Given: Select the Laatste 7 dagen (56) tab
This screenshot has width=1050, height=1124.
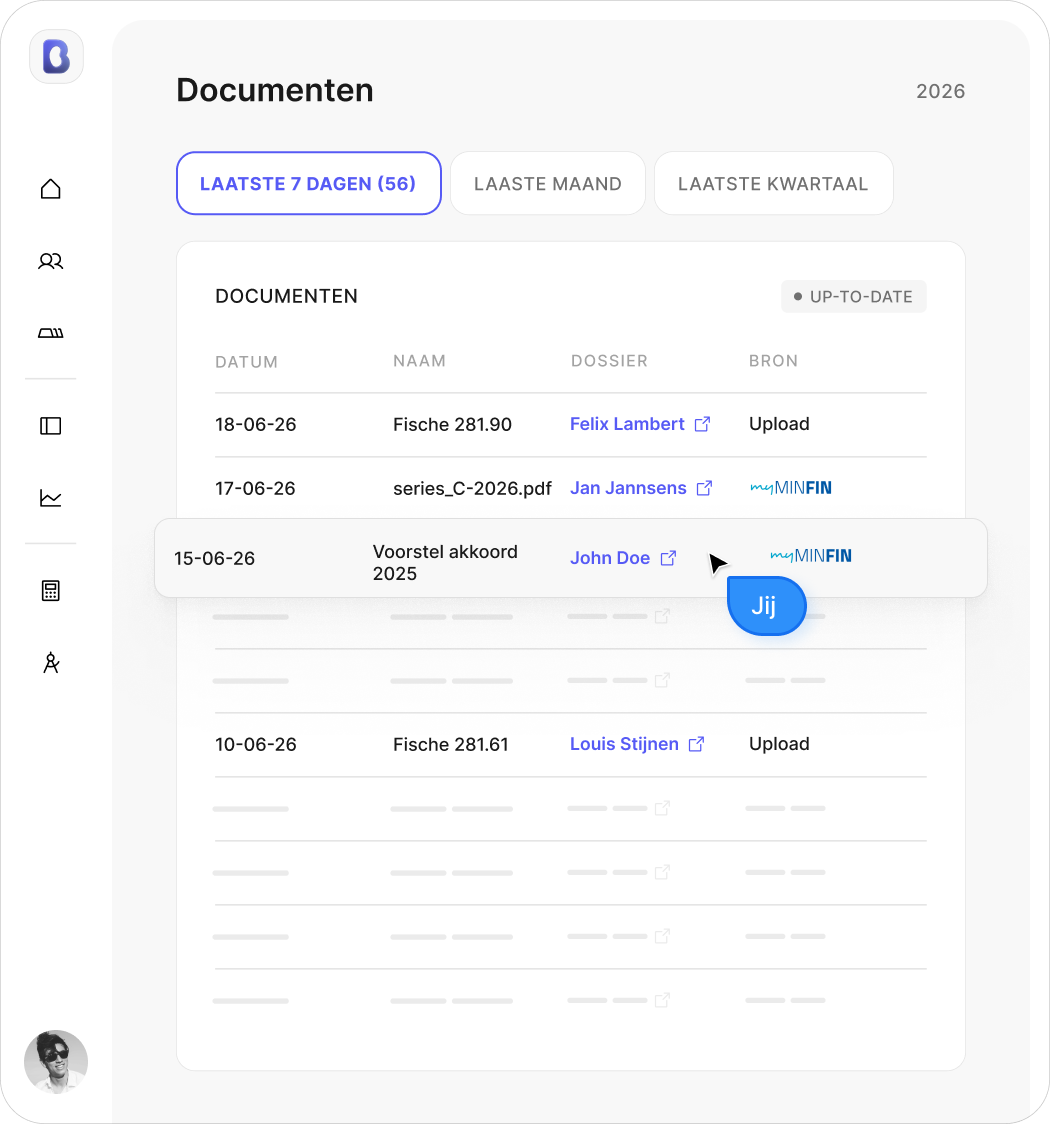Looking at the screenshot, I should [308, 184].
